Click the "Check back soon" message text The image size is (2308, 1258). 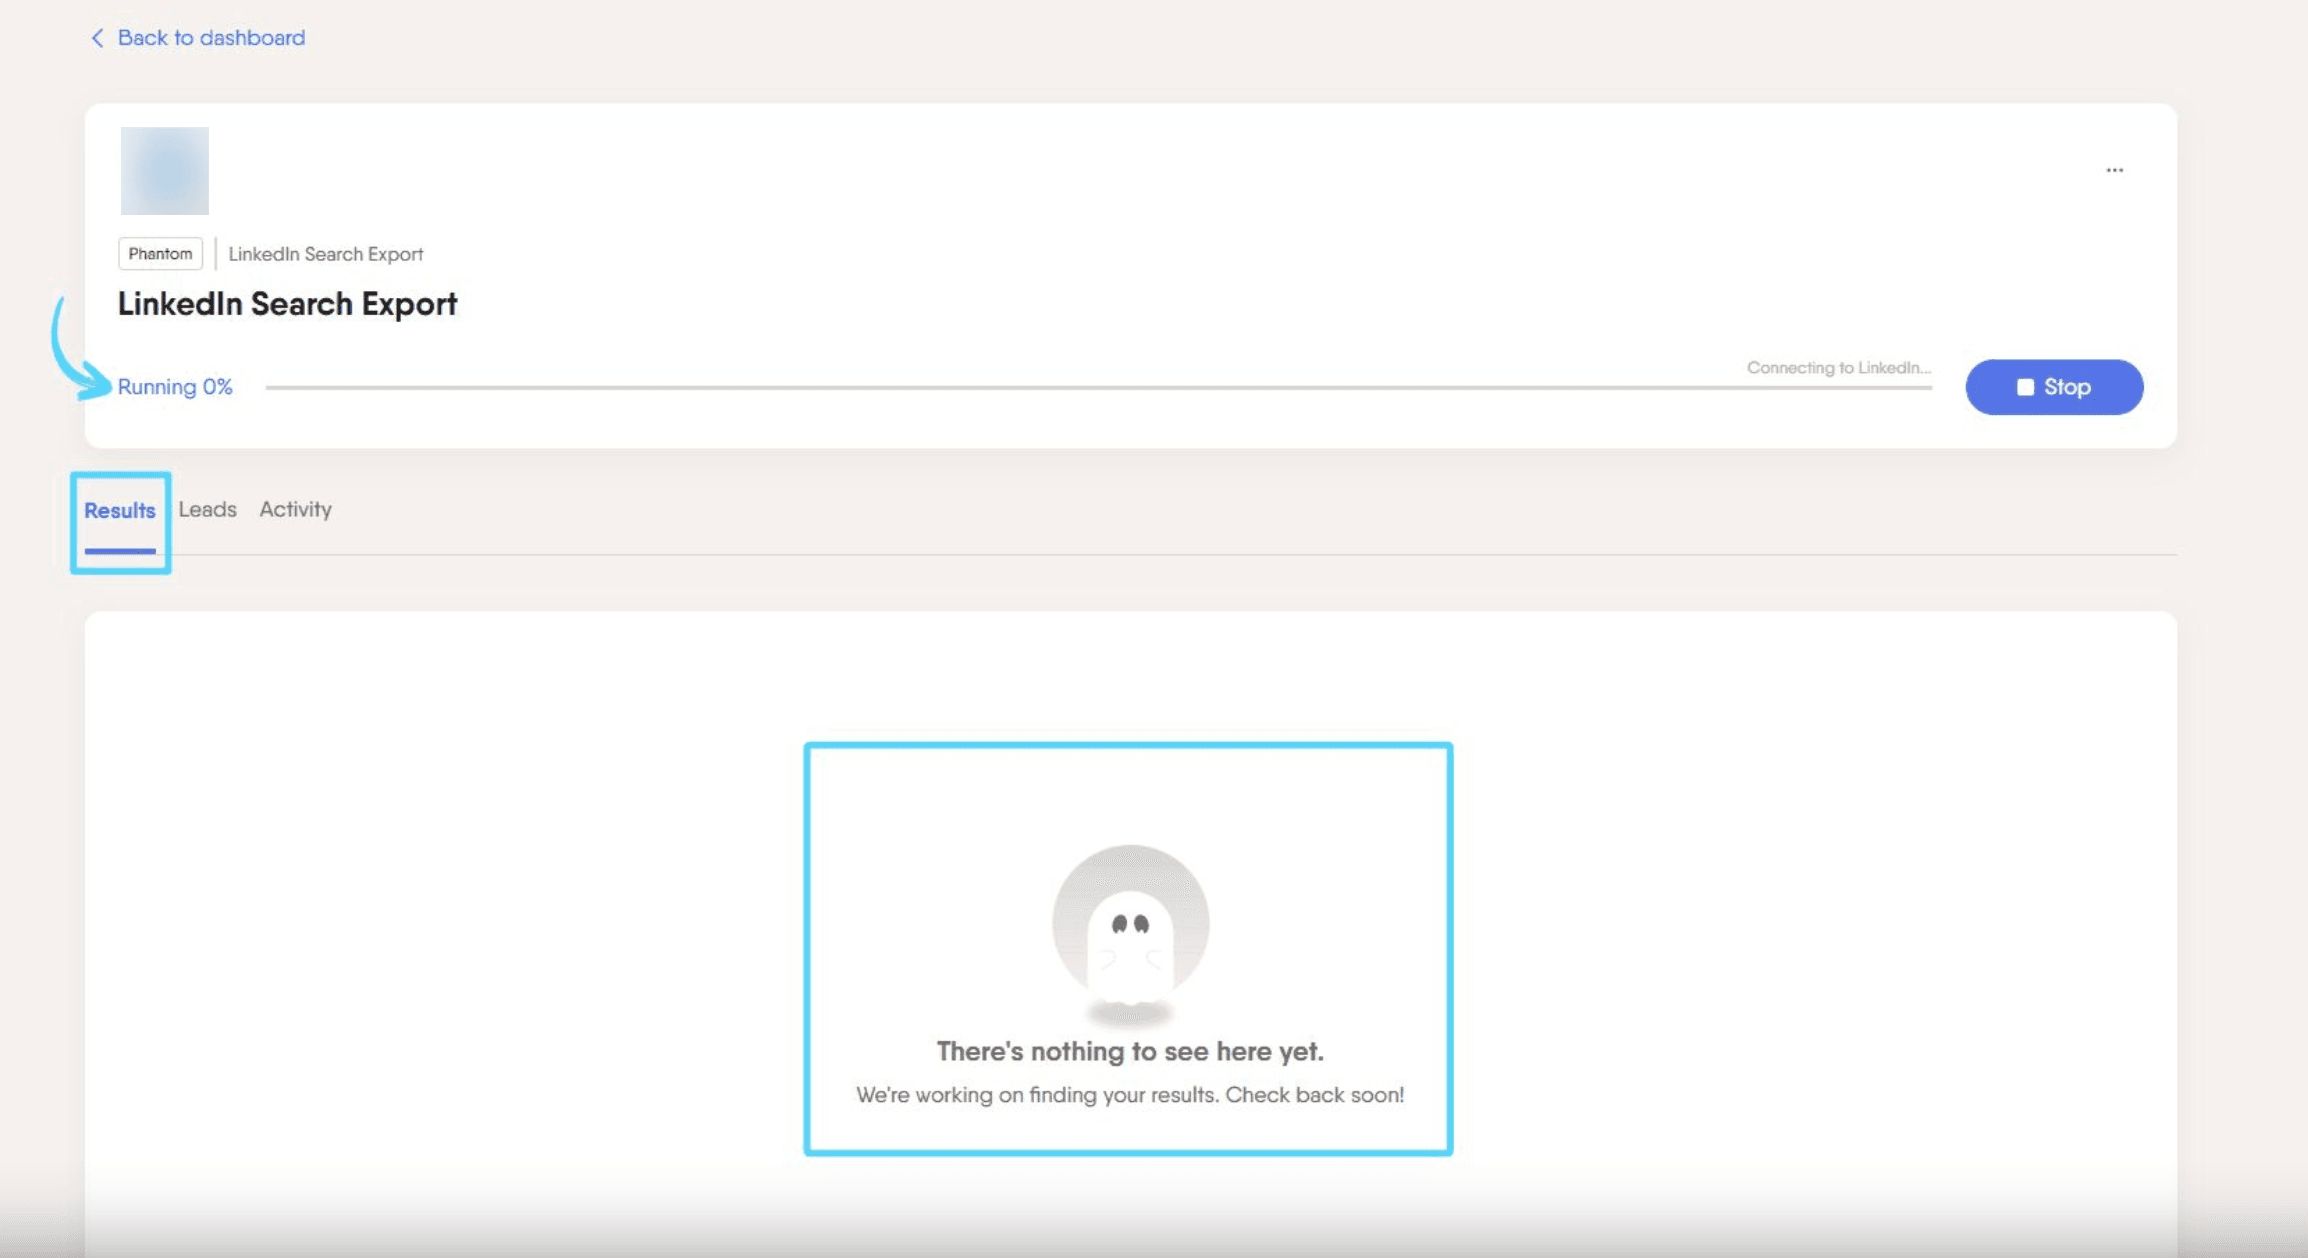coord(1314,1095)
